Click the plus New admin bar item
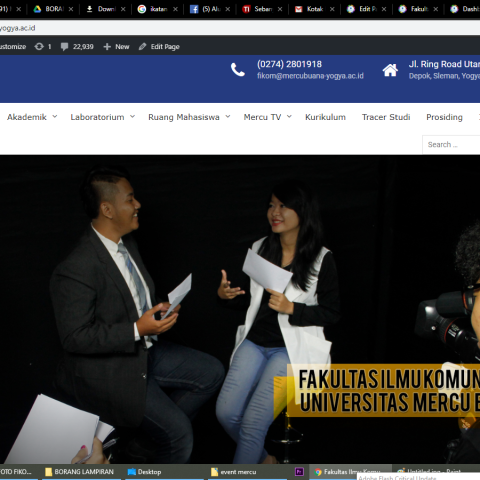This screenshot has height=480, width=480. point(116,47)
